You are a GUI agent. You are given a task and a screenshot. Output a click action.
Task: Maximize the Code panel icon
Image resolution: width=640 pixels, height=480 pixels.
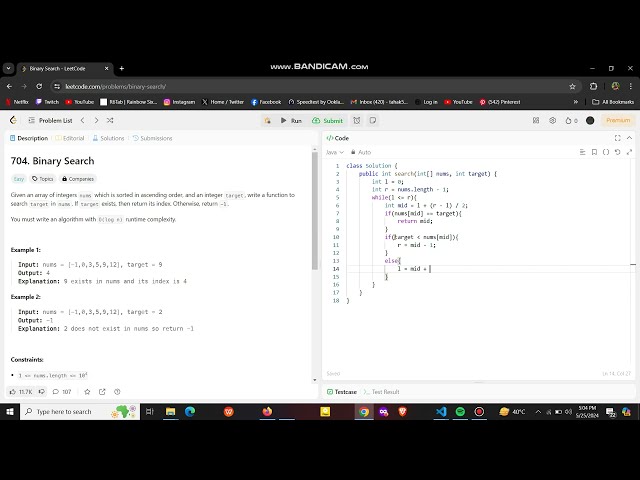click(618, 138)
